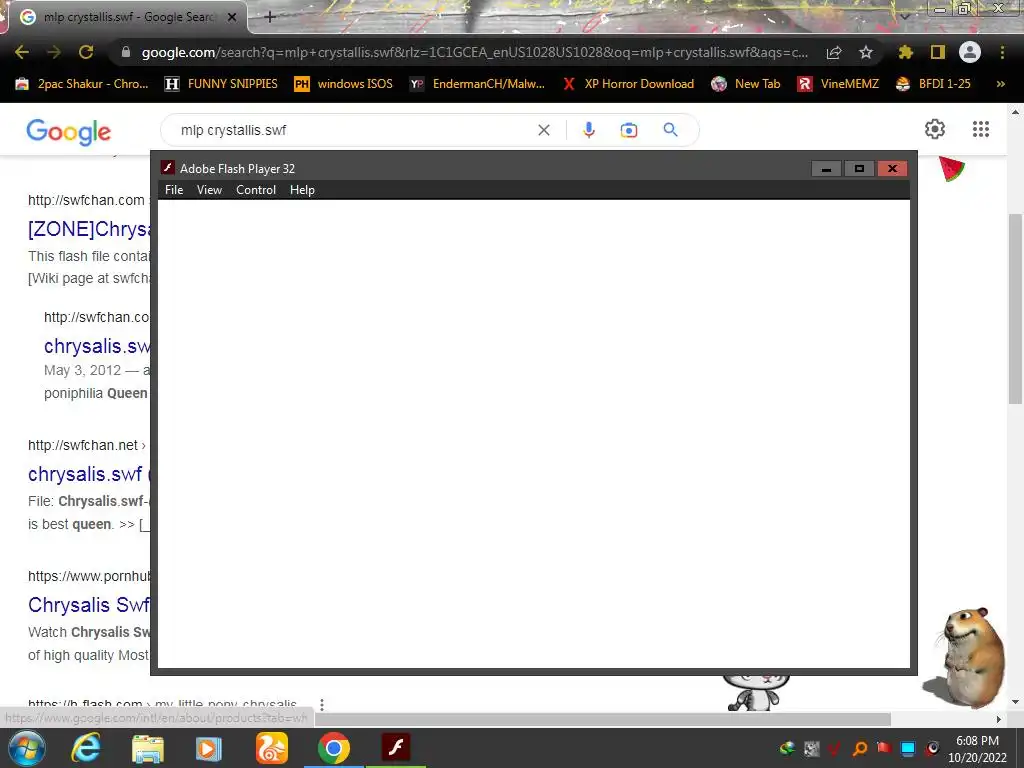Minimize the Adobe Flash Player window
This screenshot has width=1024, height=768.
click(x=826, y=168)
